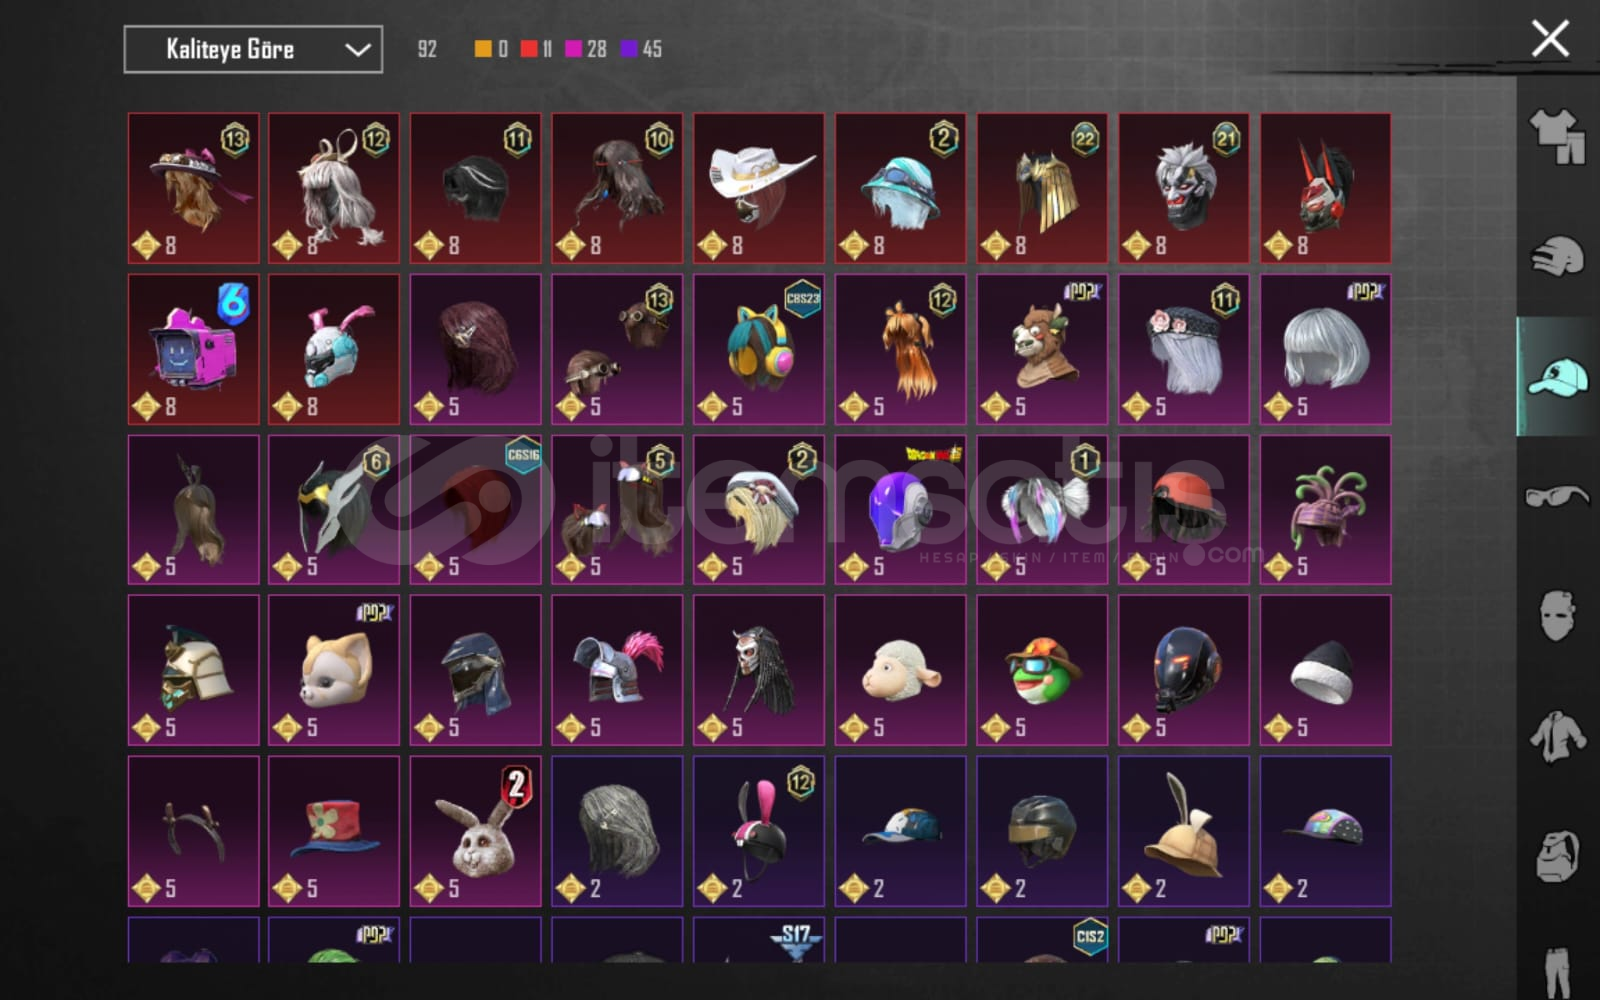Filter by the purple quality swatch
Viewport: 1600px width, 1000px height.
click(x=630, y=49)
